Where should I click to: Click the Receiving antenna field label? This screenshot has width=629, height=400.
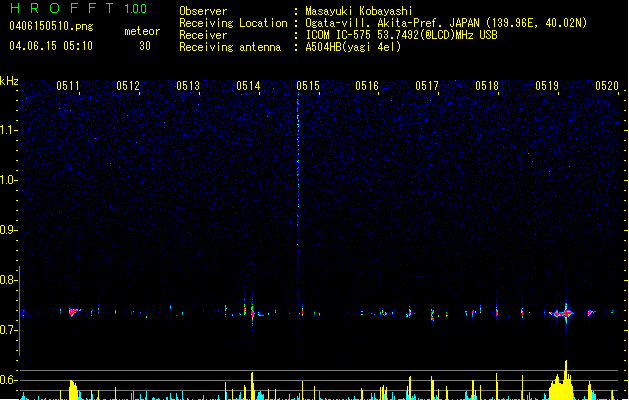click(x=230, y=47)
